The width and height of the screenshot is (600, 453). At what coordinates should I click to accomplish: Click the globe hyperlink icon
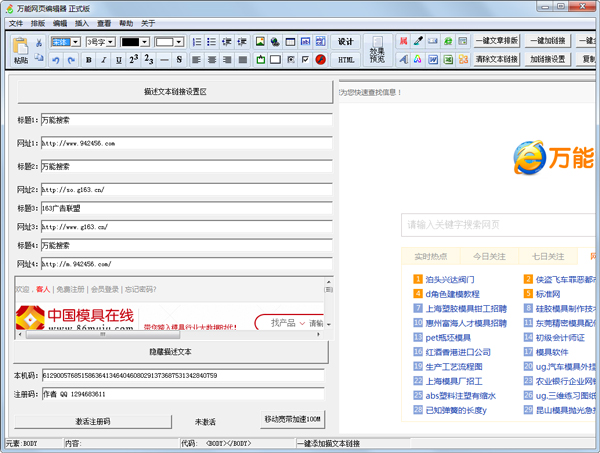(x=275, y=41)
